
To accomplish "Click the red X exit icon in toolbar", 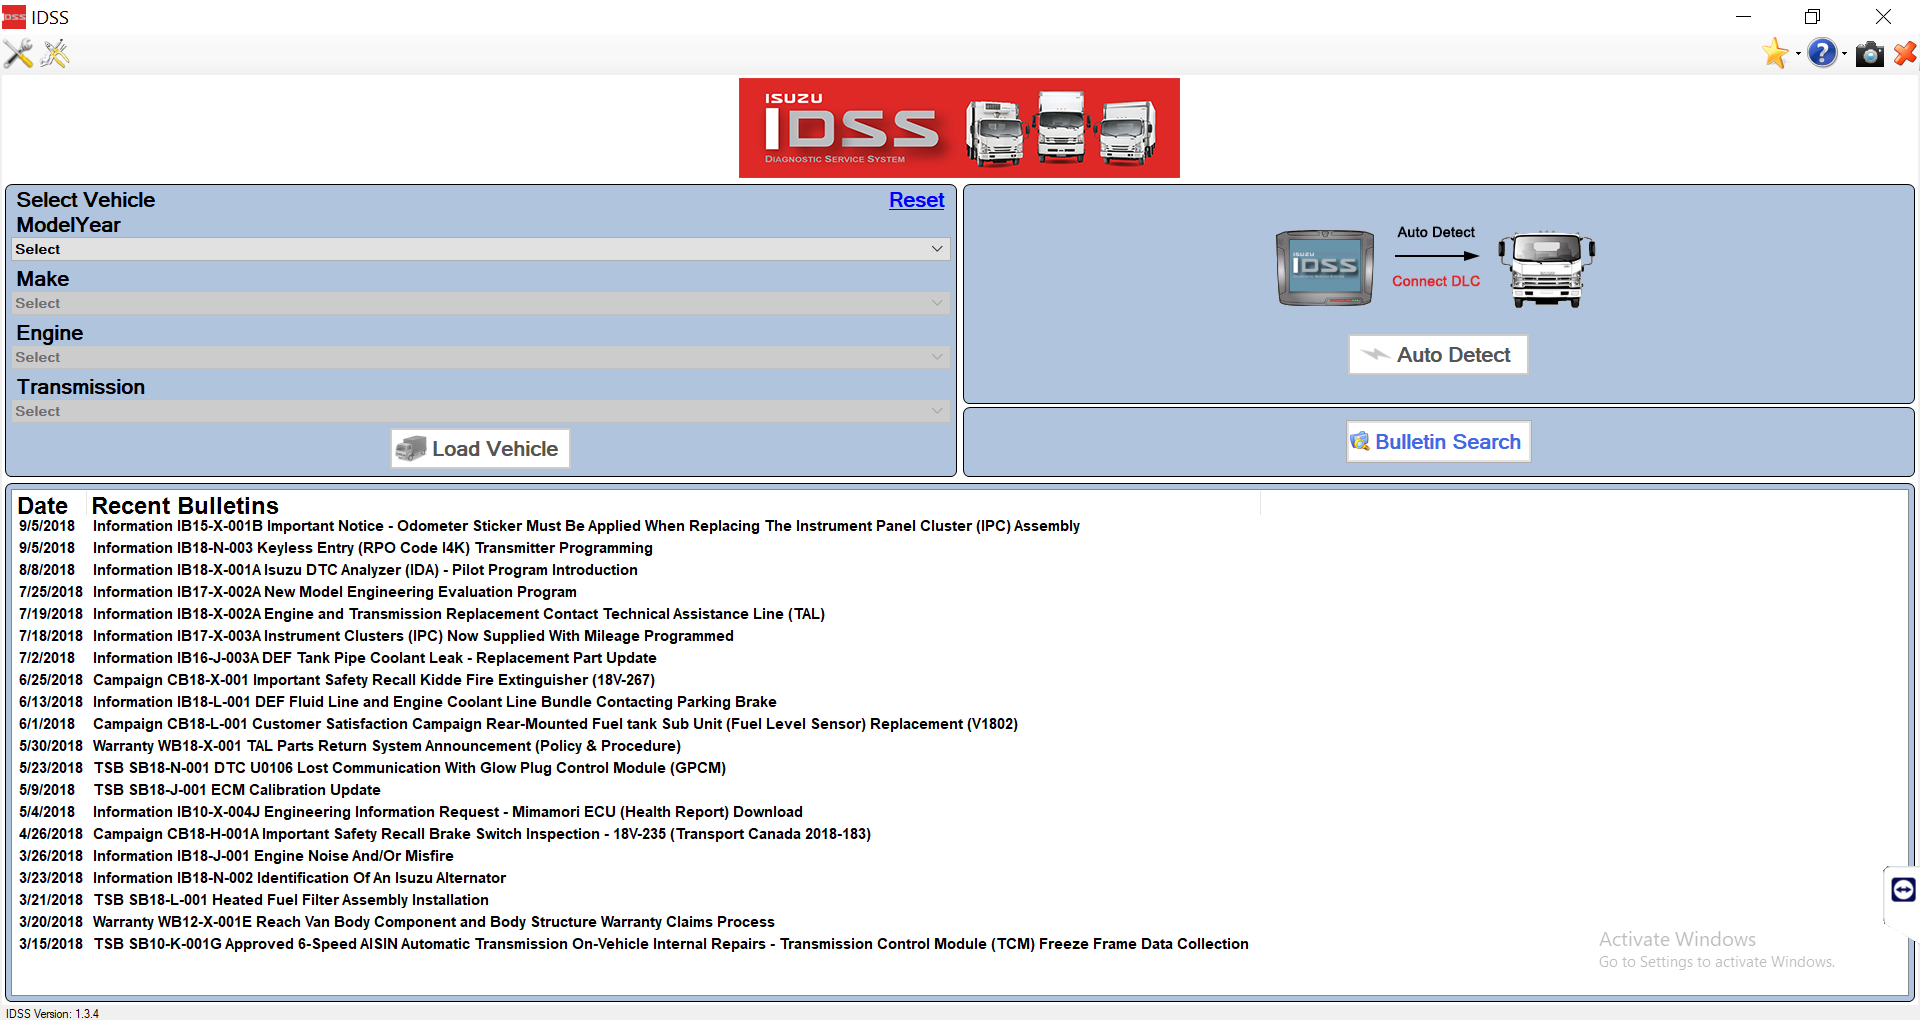I will (1905, 53).
